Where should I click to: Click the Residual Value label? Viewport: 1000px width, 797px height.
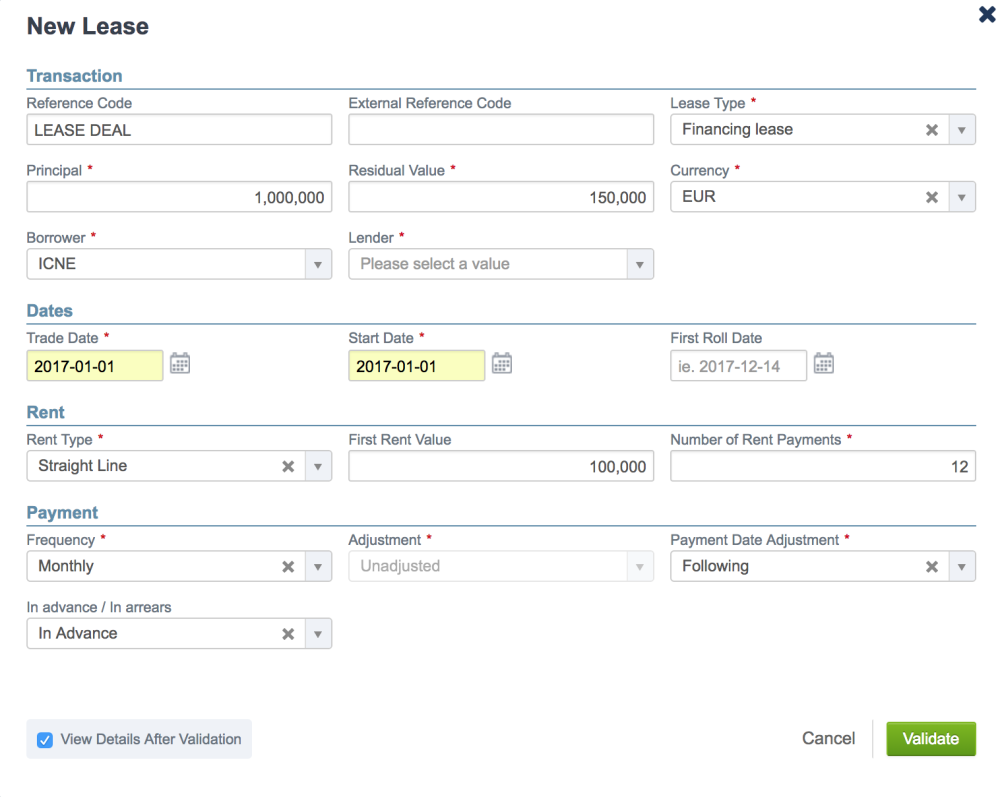(397, 170)
